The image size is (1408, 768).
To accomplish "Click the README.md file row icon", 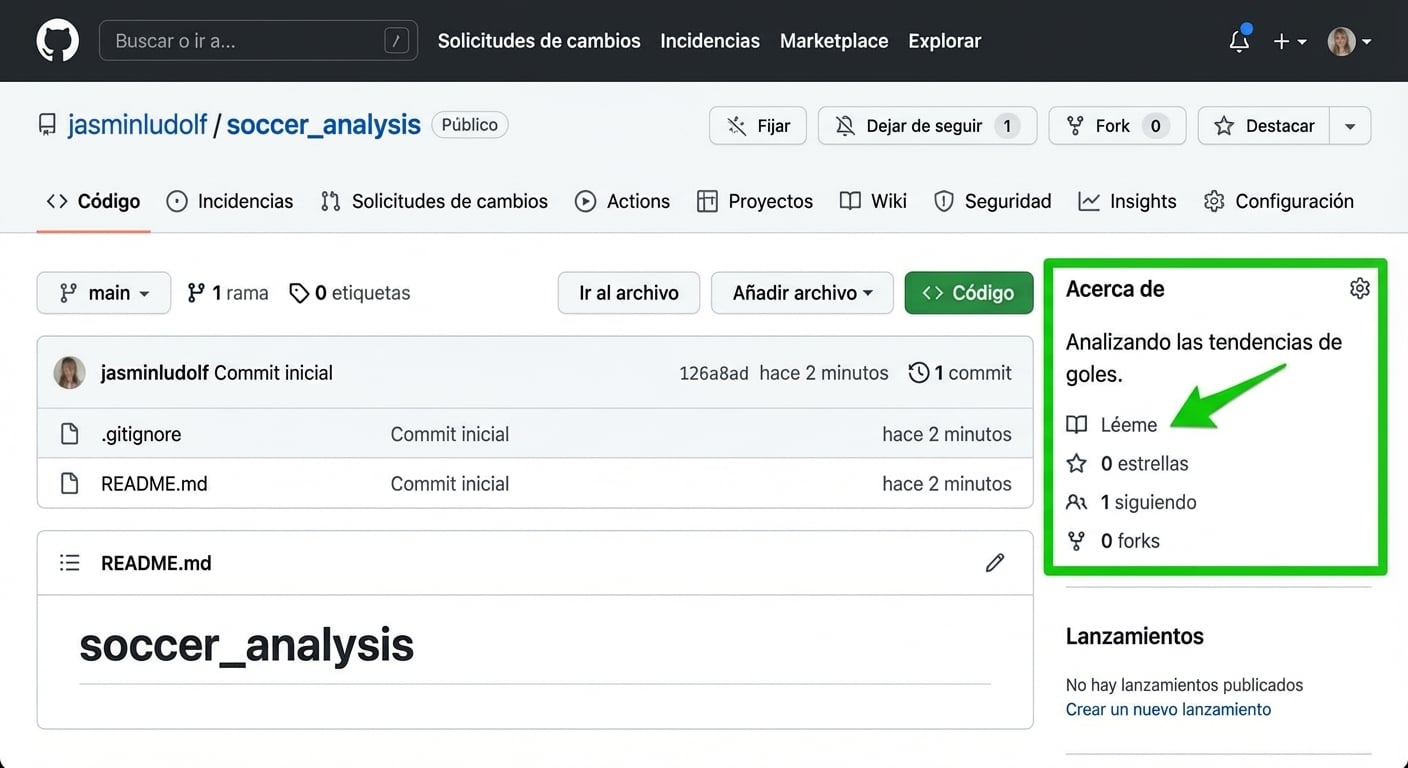I will (69, 484).
